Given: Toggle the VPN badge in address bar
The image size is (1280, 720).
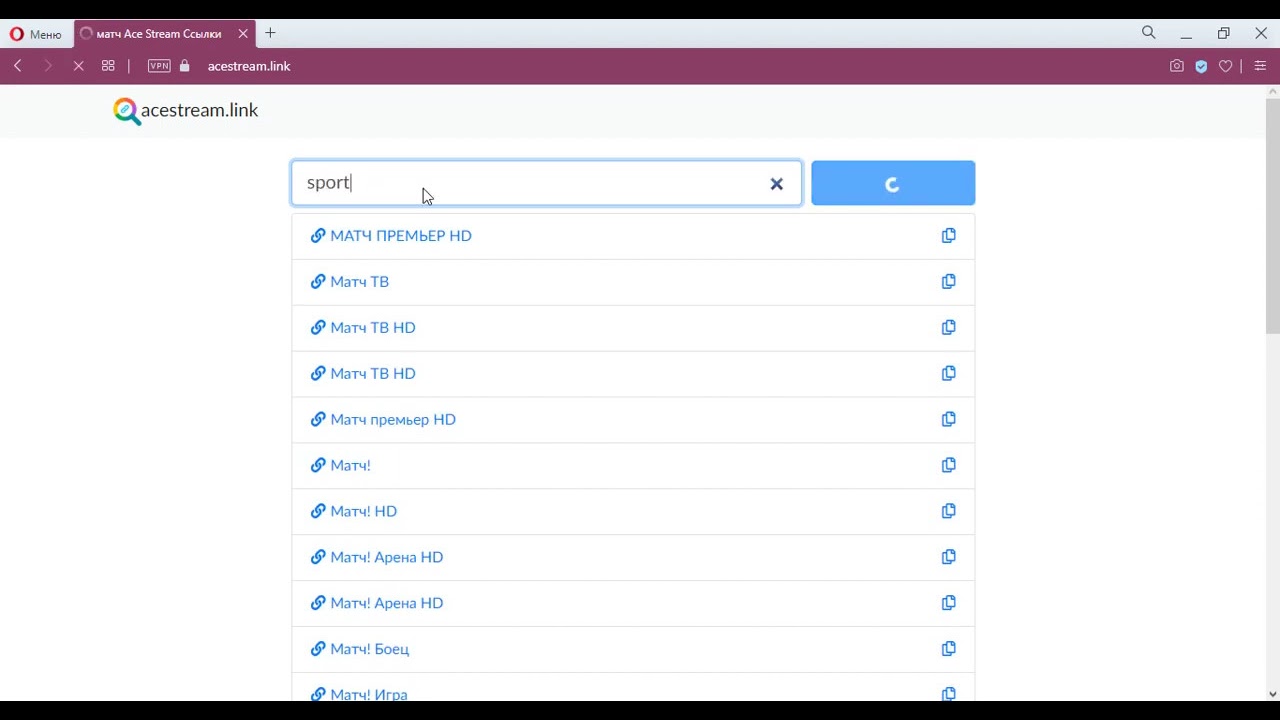Looking at the screenshot, I should click(159, 66).
